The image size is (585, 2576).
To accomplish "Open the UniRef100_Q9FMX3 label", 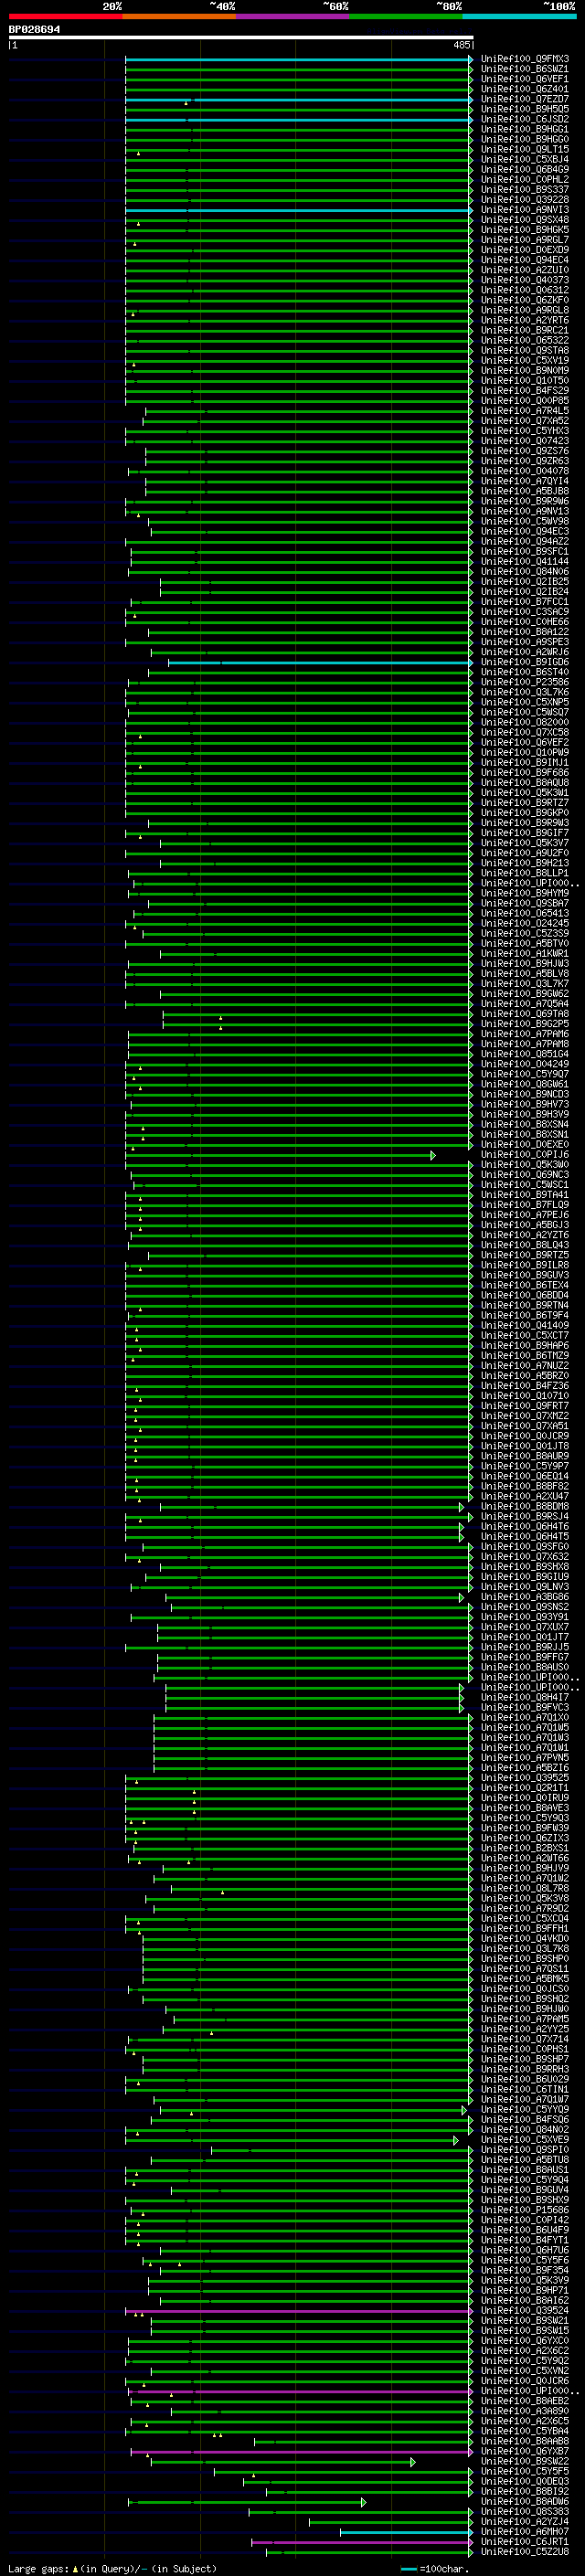I will point(525,59).
